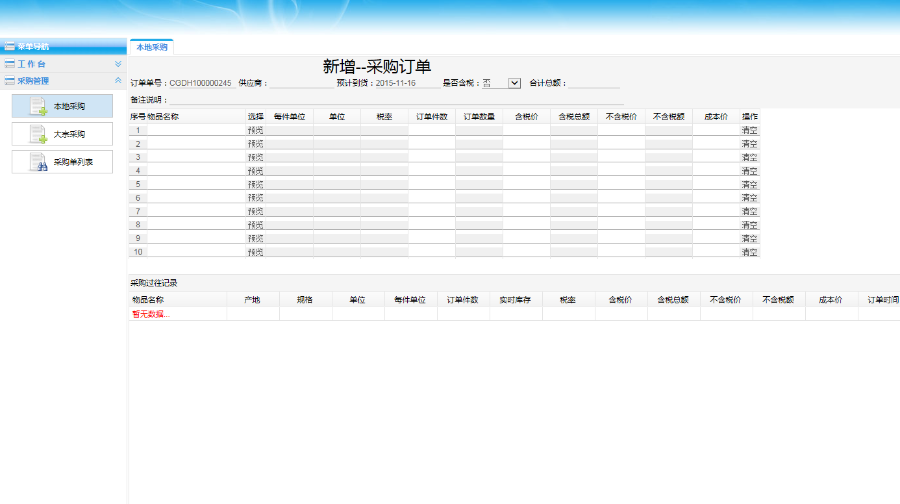Open 大米采购 from the sidebar menu
The height and width of the screenshot is (504, 900).
pos(69,134)
